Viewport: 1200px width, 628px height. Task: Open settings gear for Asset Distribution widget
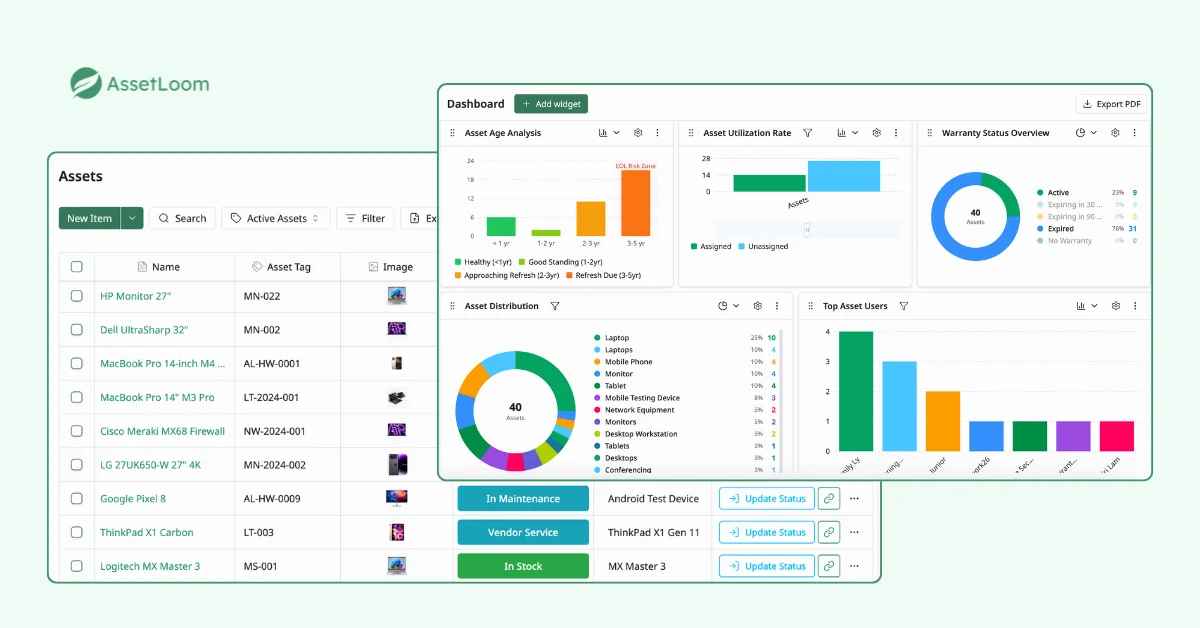point(758,306)
